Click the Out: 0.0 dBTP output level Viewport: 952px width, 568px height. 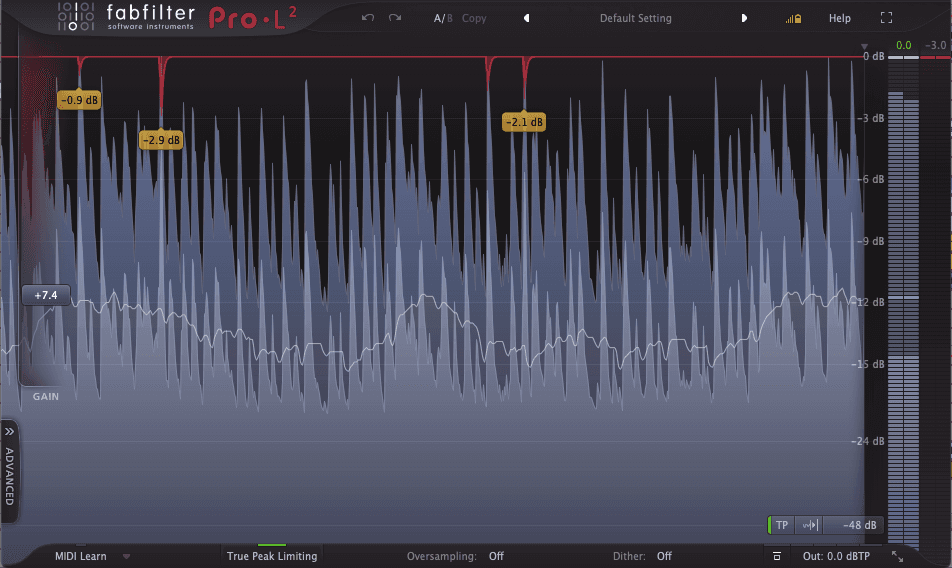(x=836, y=556)
